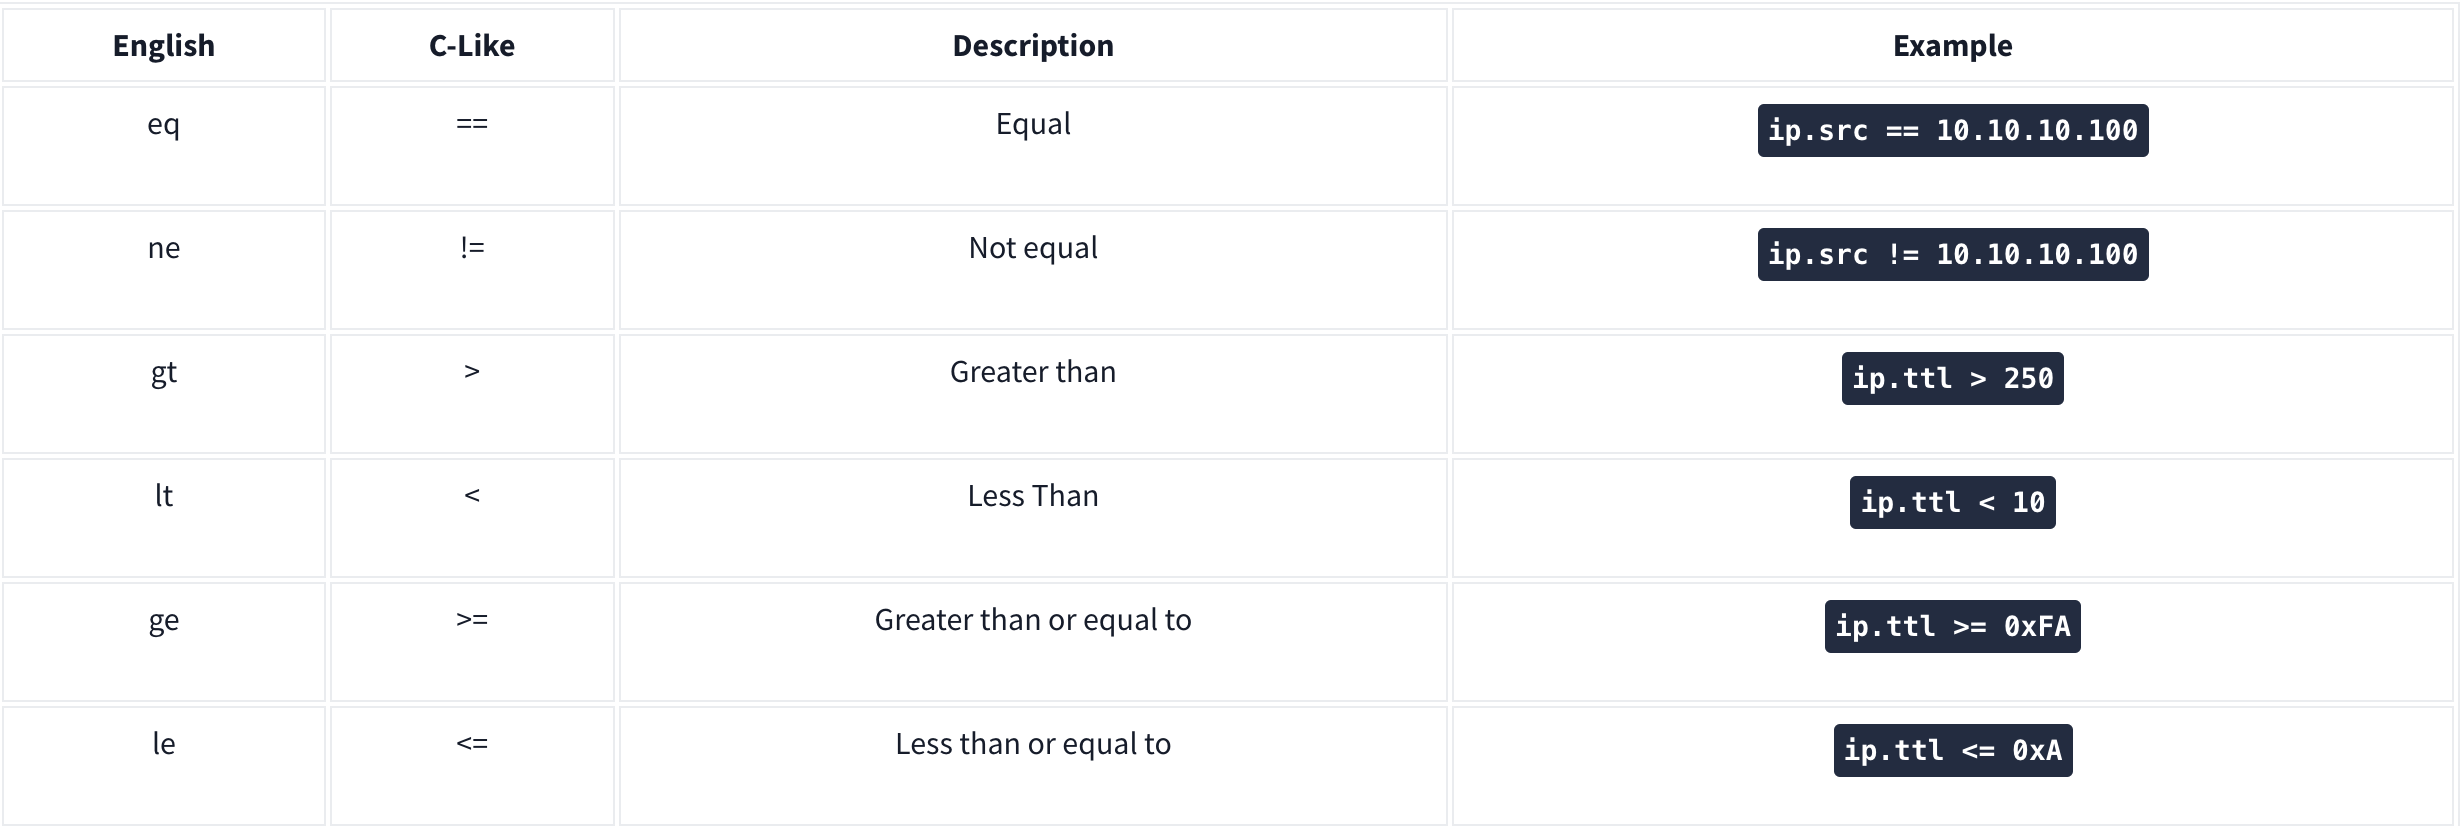Viewport: 2464px width, 826px height.
Task: Click the Example column header
Action: click(x=1952, y=46)
